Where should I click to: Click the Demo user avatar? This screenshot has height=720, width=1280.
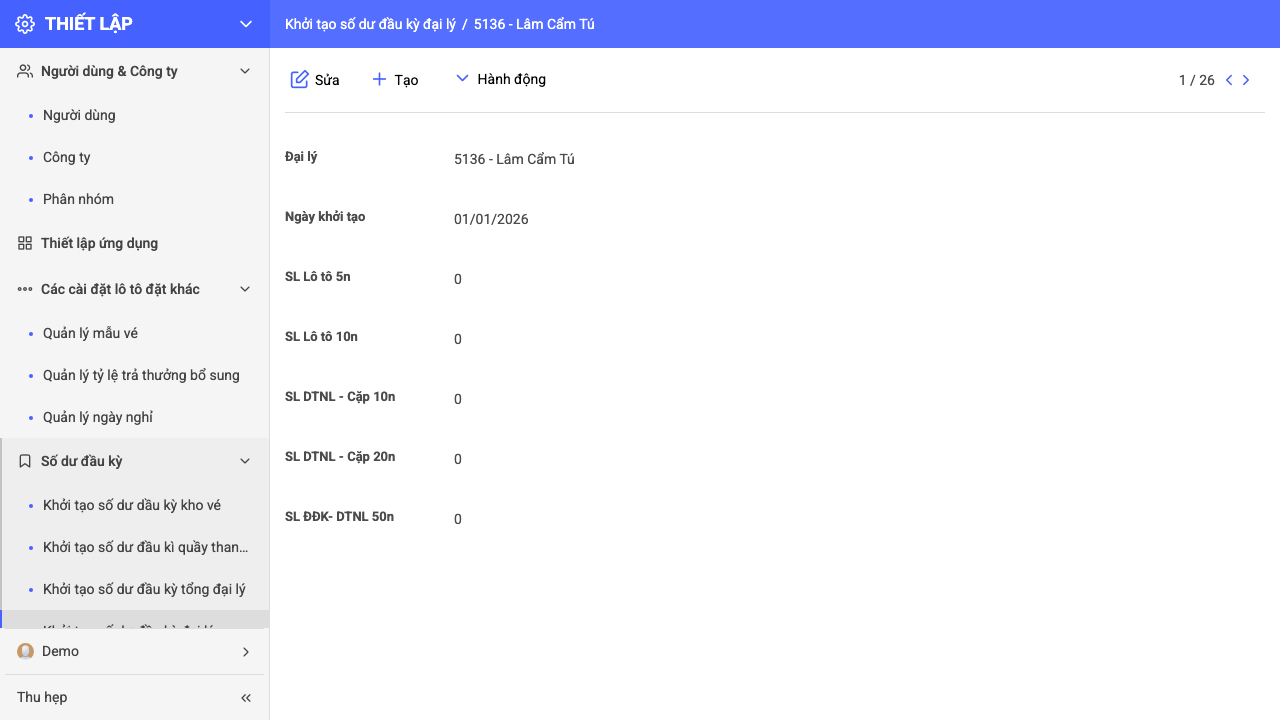point(26,651)
